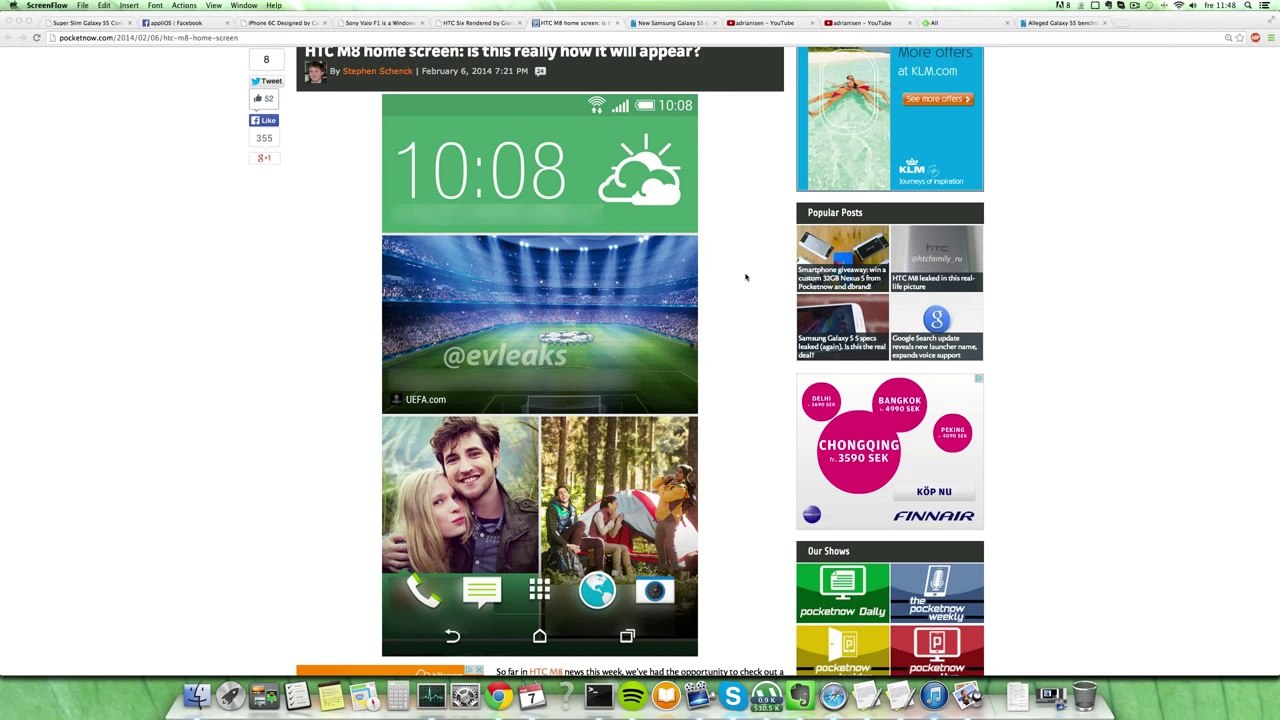Open Calculator in the dock
Screen dimensions: 1280x720
click(x=398, y=695)
